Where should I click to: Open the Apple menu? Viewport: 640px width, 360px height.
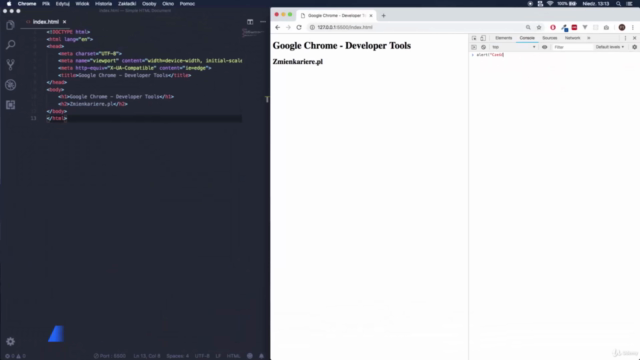click(x=9, y=4)
